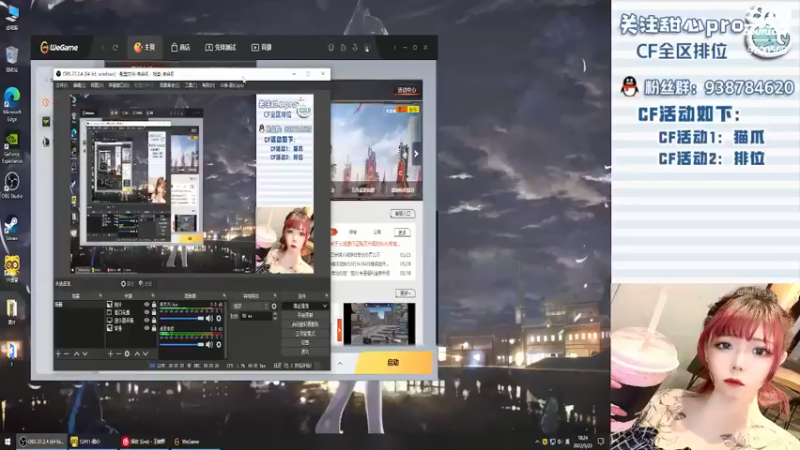Click the yellow launch game button

[x=393, y=363]
